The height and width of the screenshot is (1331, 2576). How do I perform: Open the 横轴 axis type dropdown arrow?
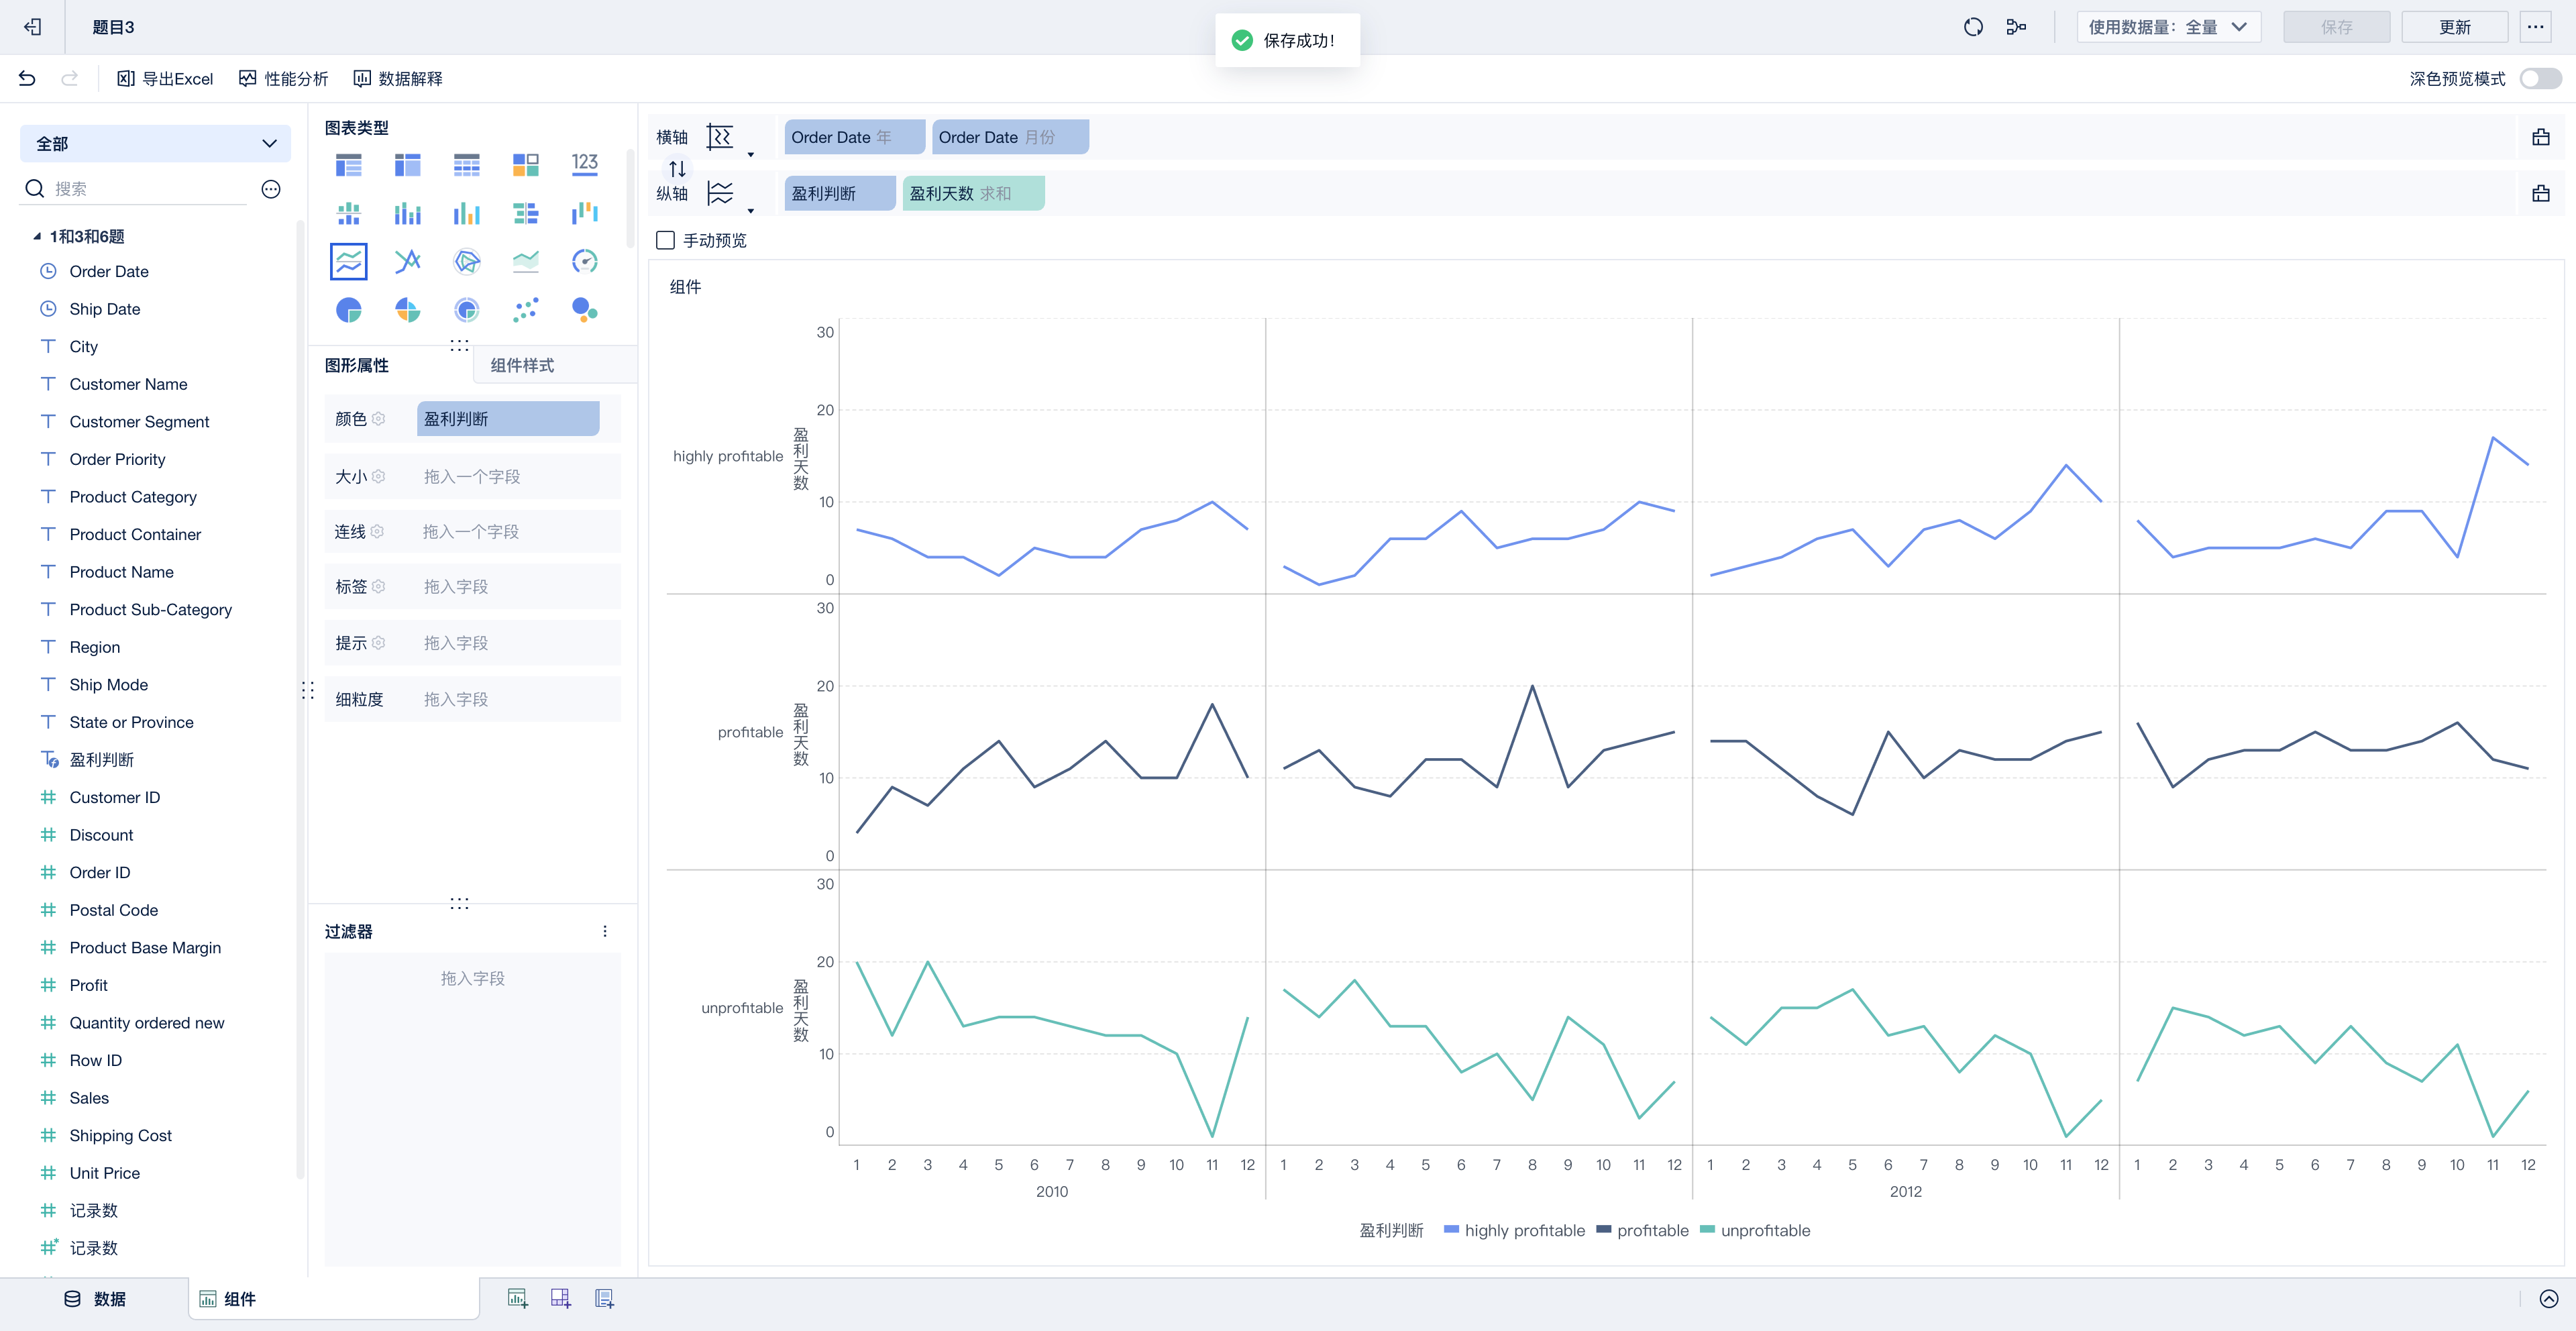pyautogui.click(x=751, y=154)
